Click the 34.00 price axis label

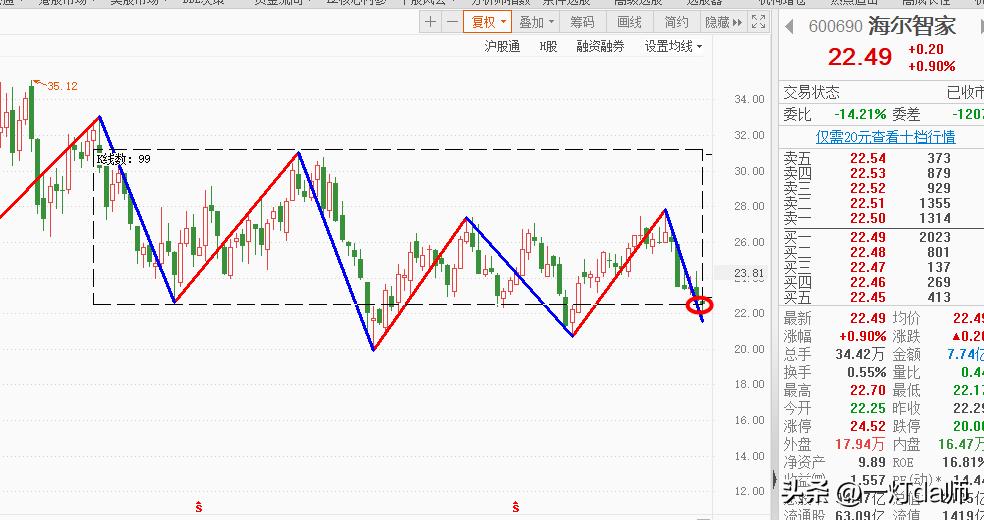tap(749, 99)
